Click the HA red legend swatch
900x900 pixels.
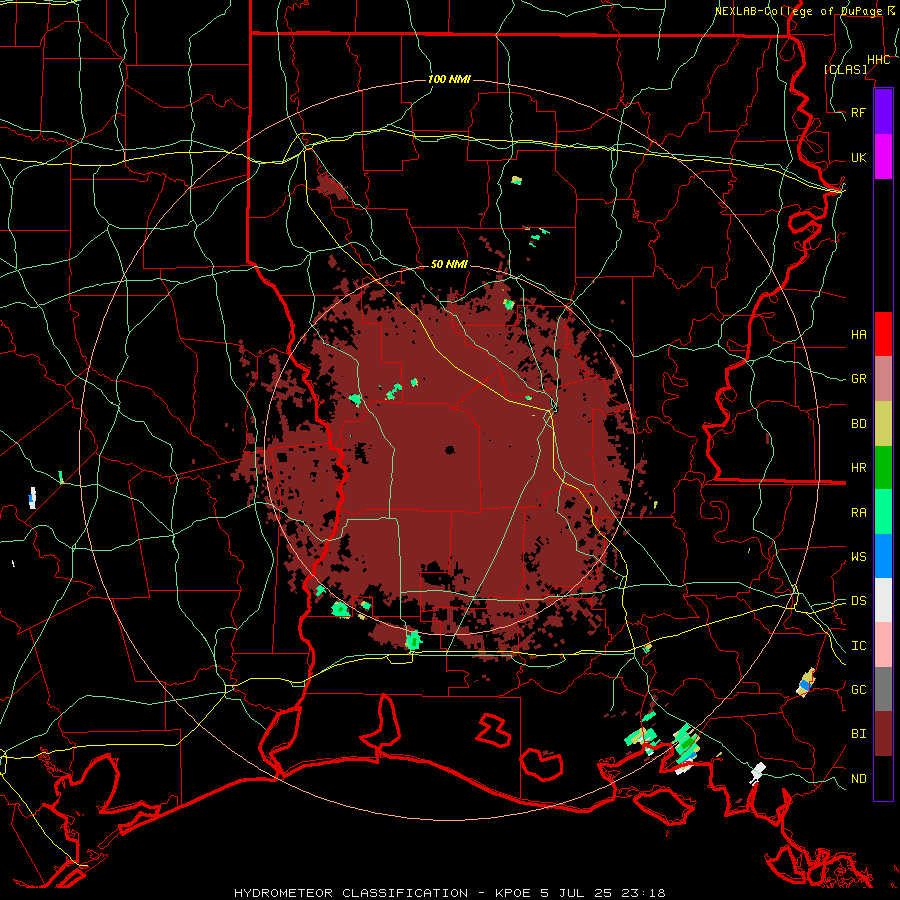click(883, 334)
